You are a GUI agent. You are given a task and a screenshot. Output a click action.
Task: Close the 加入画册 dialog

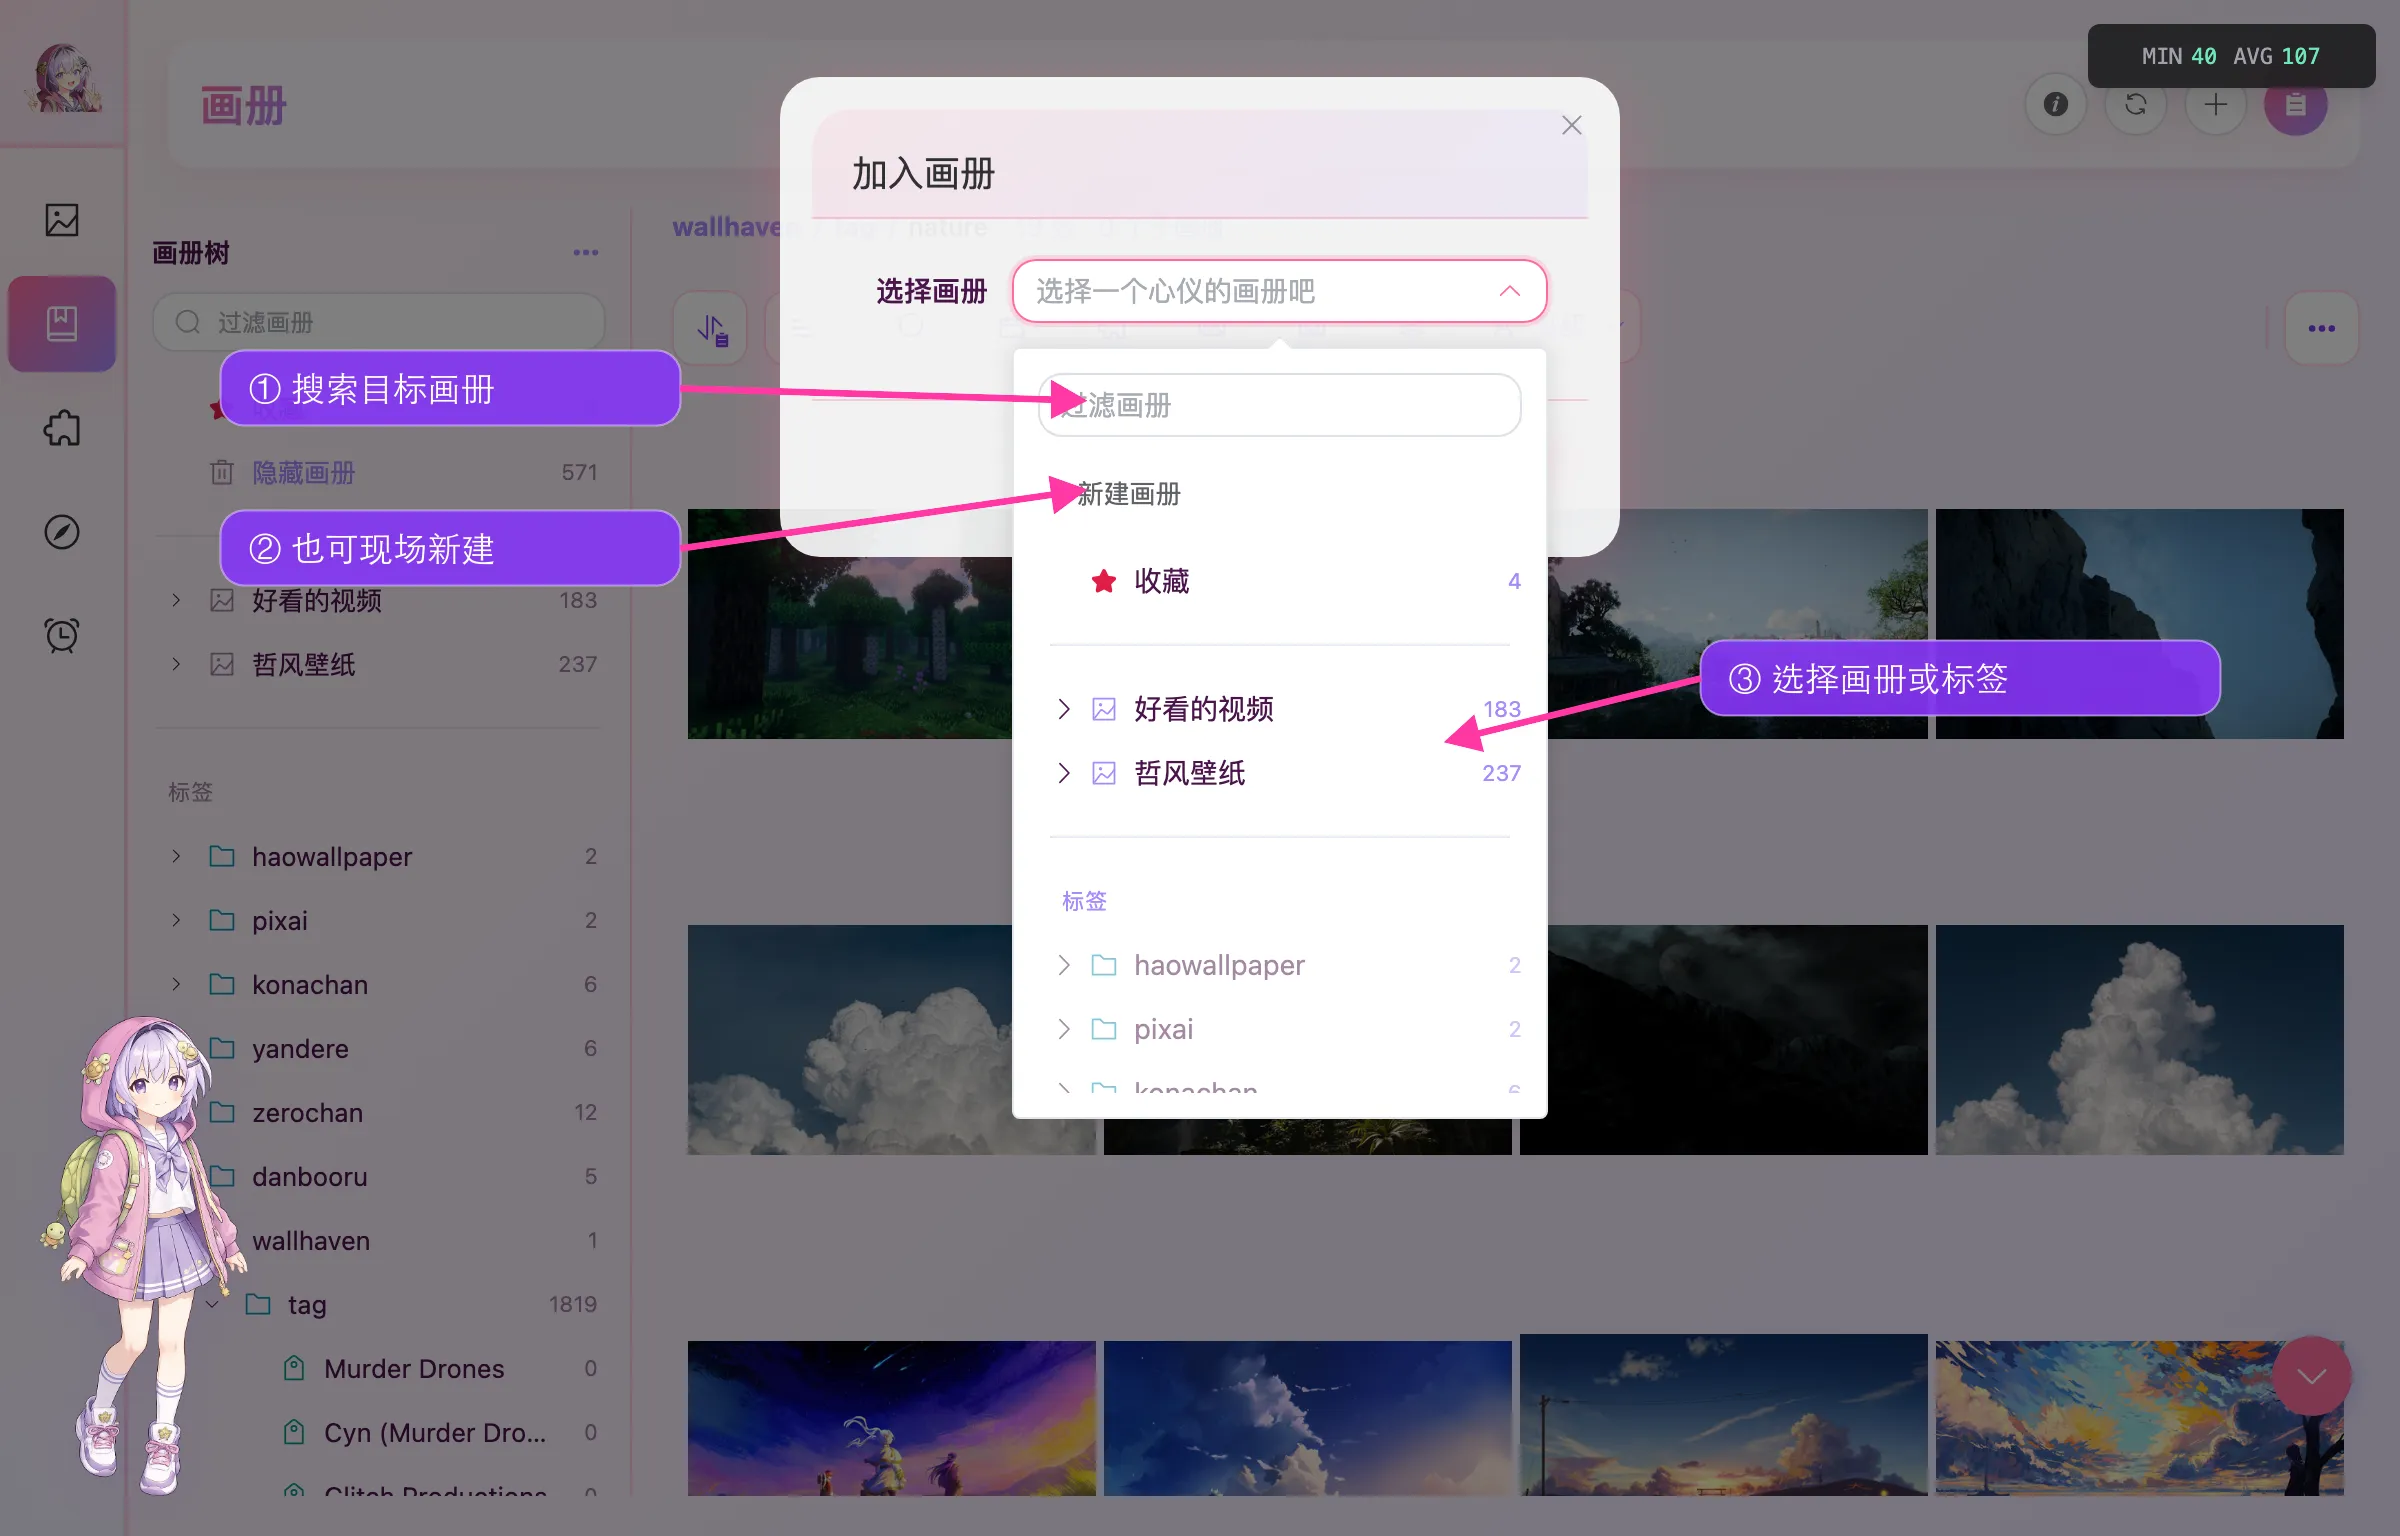[1572, 125]
